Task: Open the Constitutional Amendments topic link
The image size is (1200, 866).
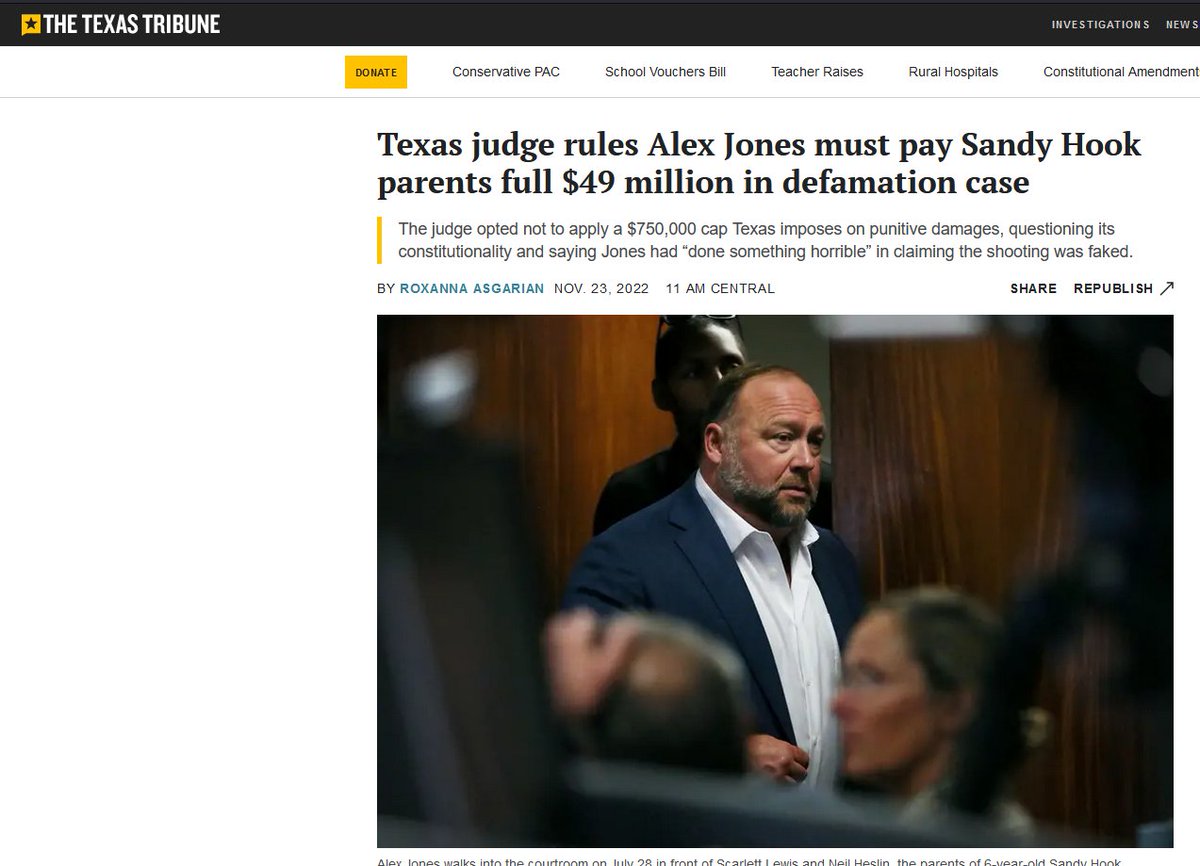Action: coord(1121,72)
